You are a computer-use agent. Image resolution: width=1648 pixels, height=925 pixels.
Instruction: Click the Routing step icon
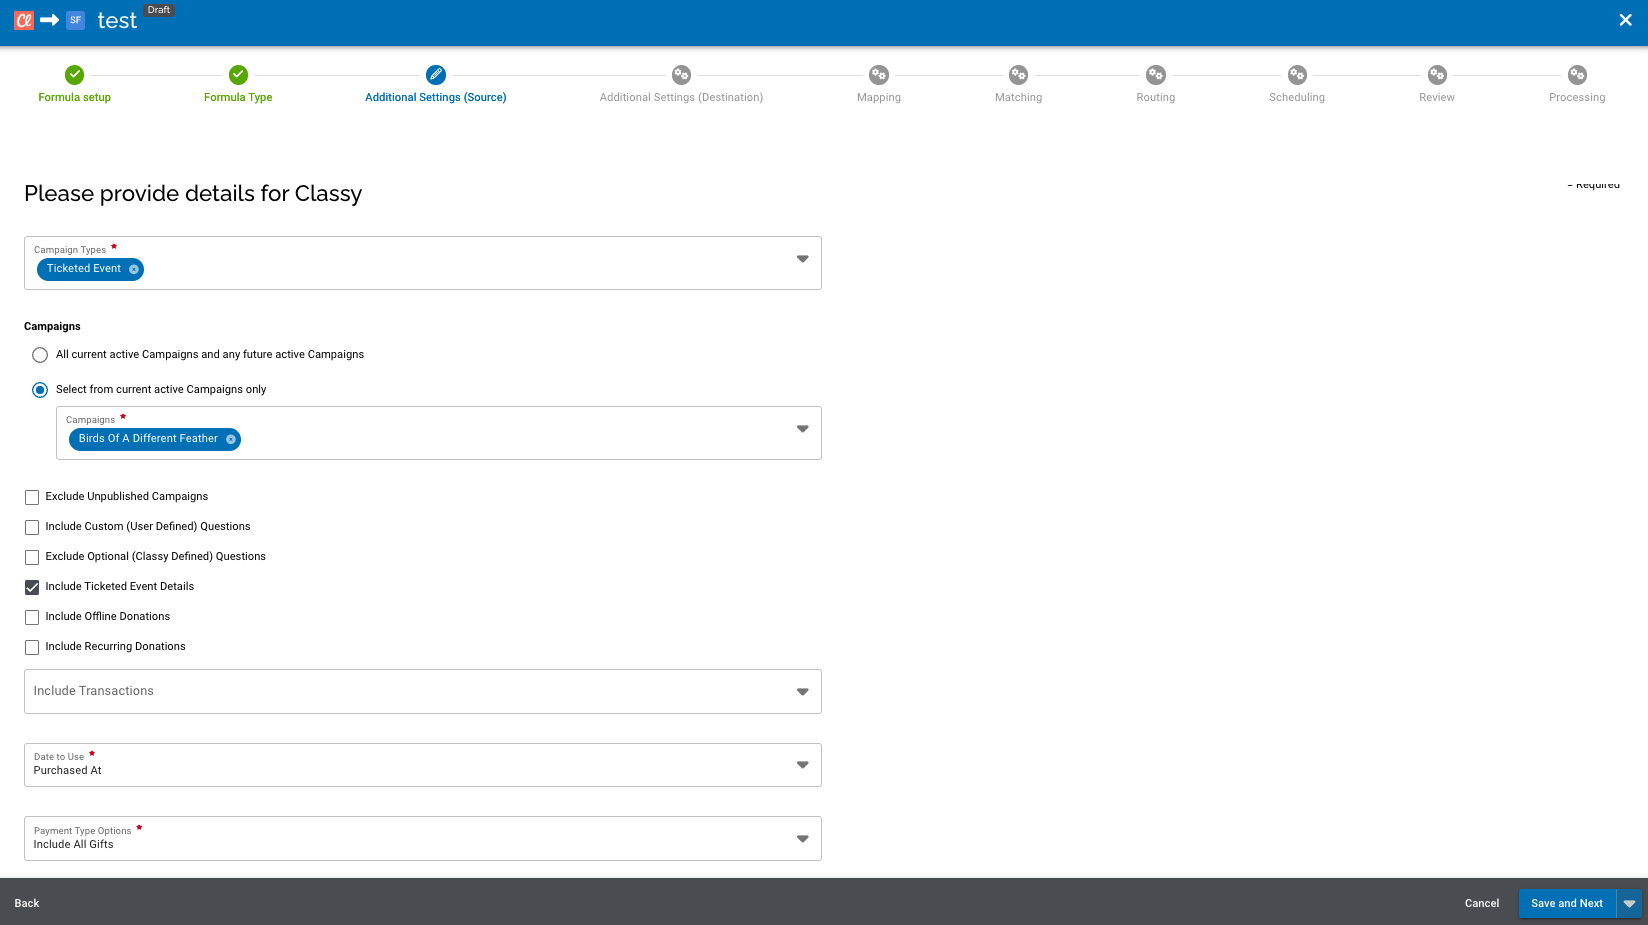1155,74
